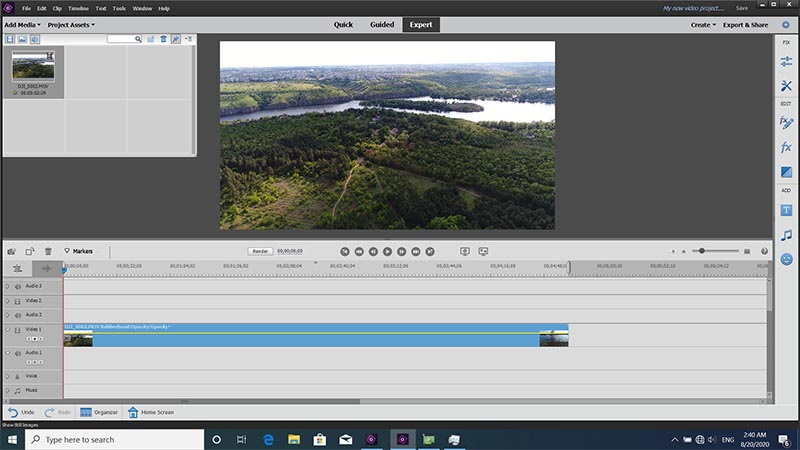Image resolution: width=800 pixels, height=450 pixels.
Task: Expand the Video 2 track
Action: coord(8,301)
